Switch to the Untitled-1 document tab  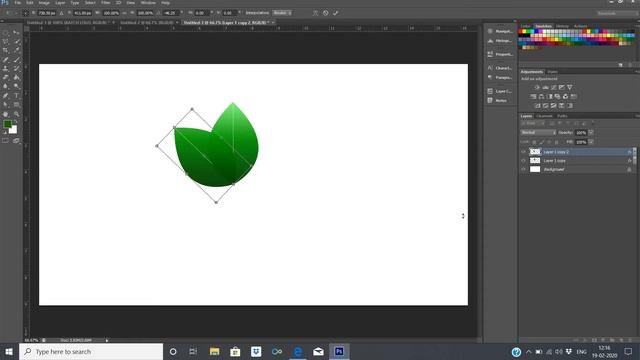[71, 23]
